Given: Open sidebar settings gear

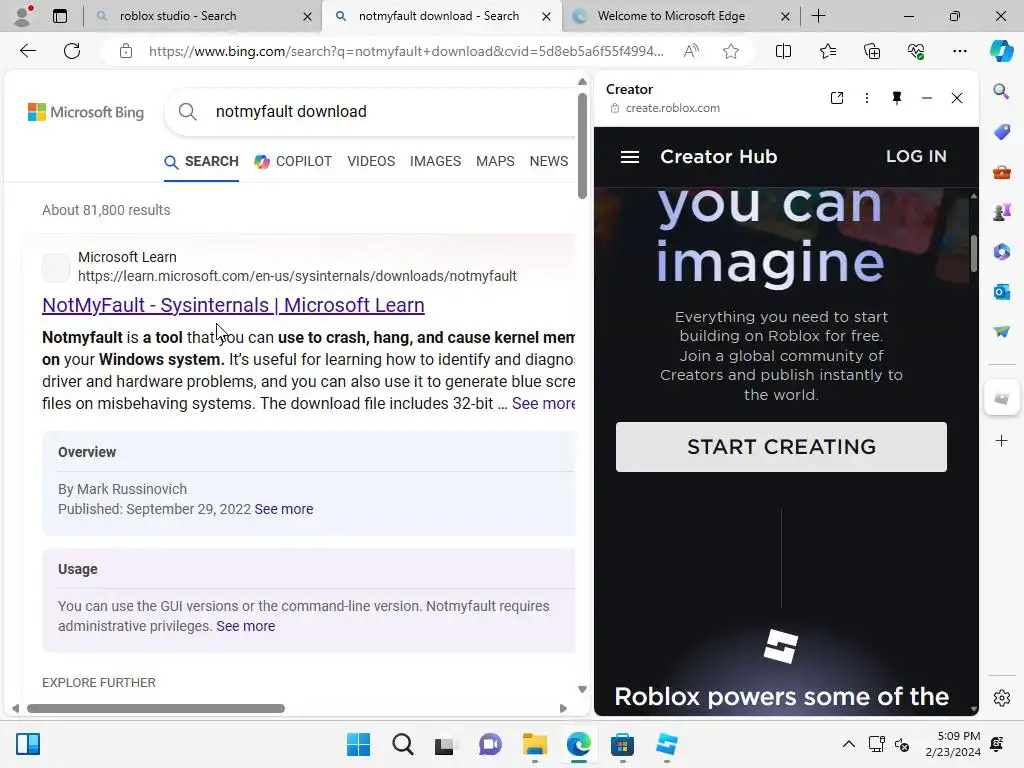Looking at the screenshot, I should (x=1001, y=697).
